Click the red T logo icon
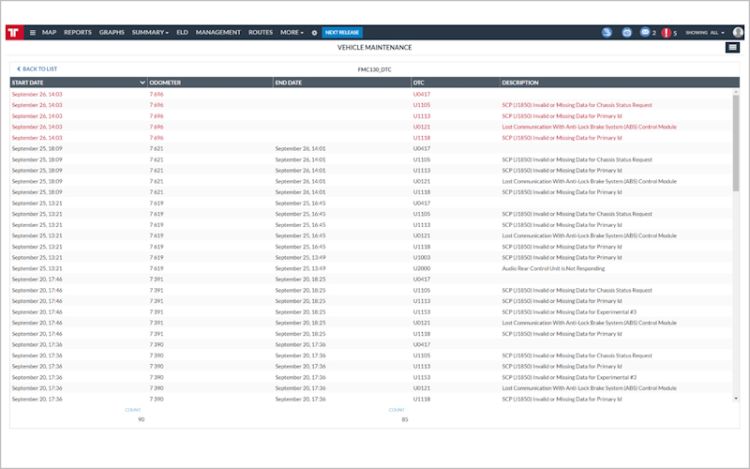The image size is (750, 469). (x=15, y=32)
